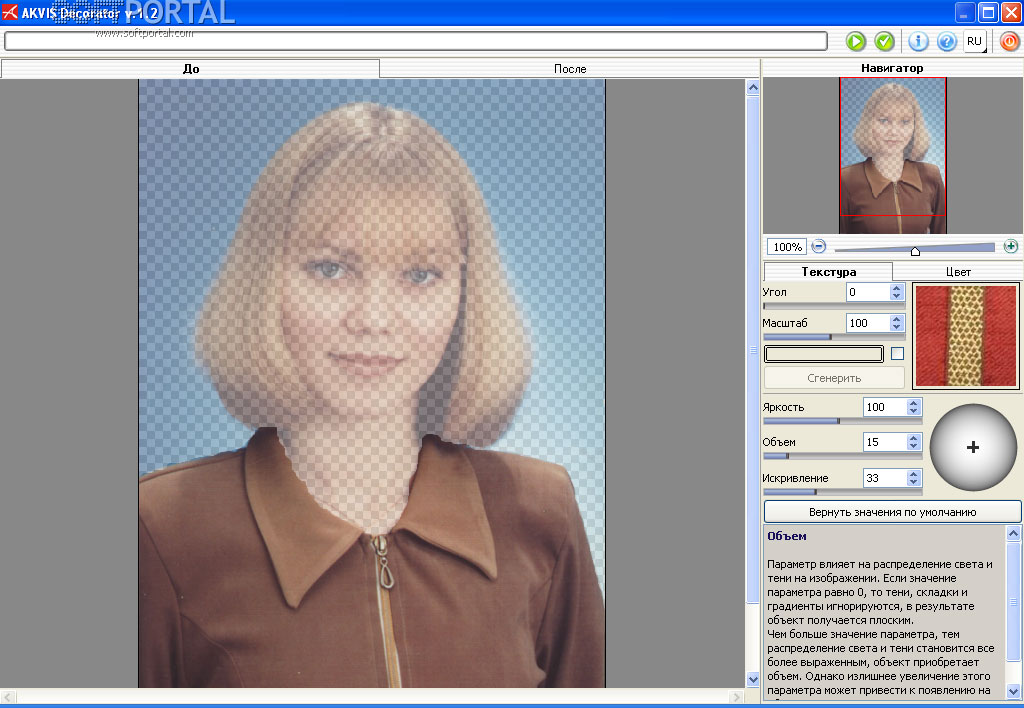The image size is (1024, 708).
Task: Zoom out with the minus icon
Action: [818, 246]
